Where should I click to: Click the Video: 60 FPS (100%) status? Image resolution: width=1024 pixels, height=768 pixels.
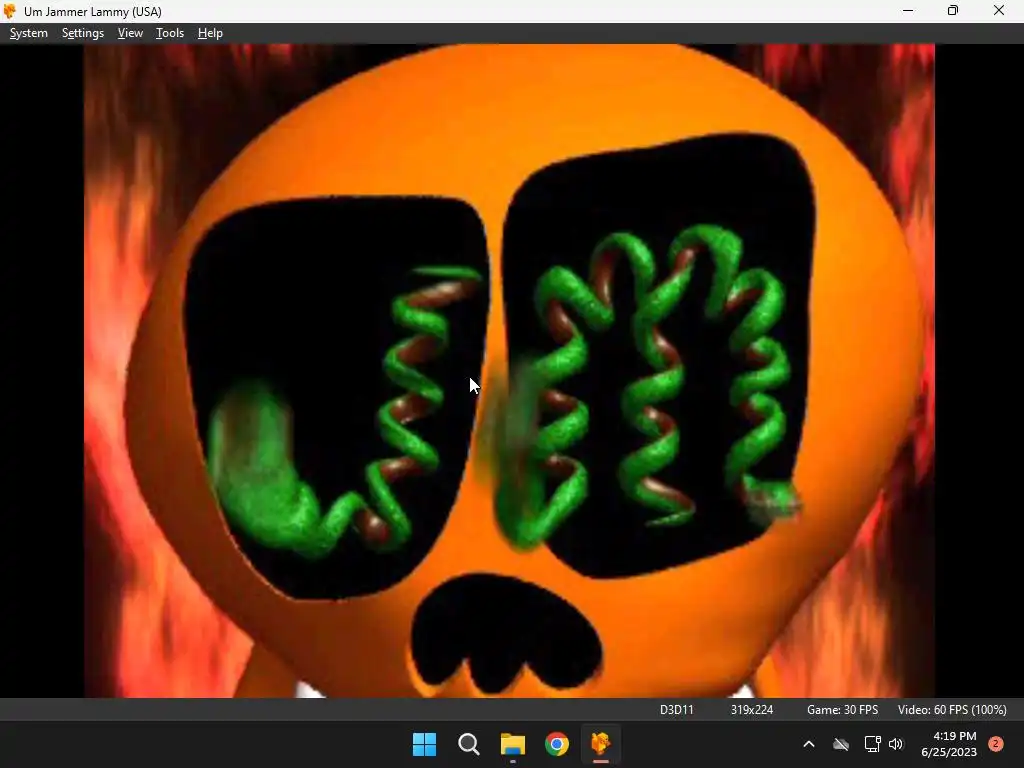[x=952, y=710]
